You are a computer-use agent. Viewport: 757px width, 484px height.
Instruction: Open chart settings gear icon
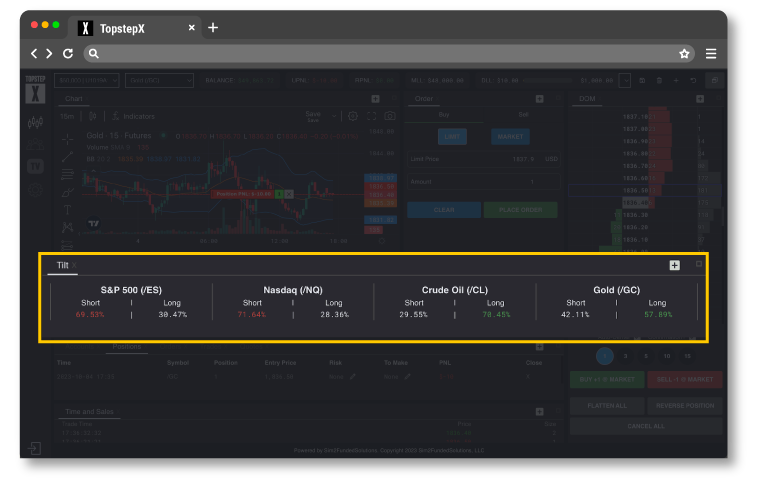[x=352, y=117]
